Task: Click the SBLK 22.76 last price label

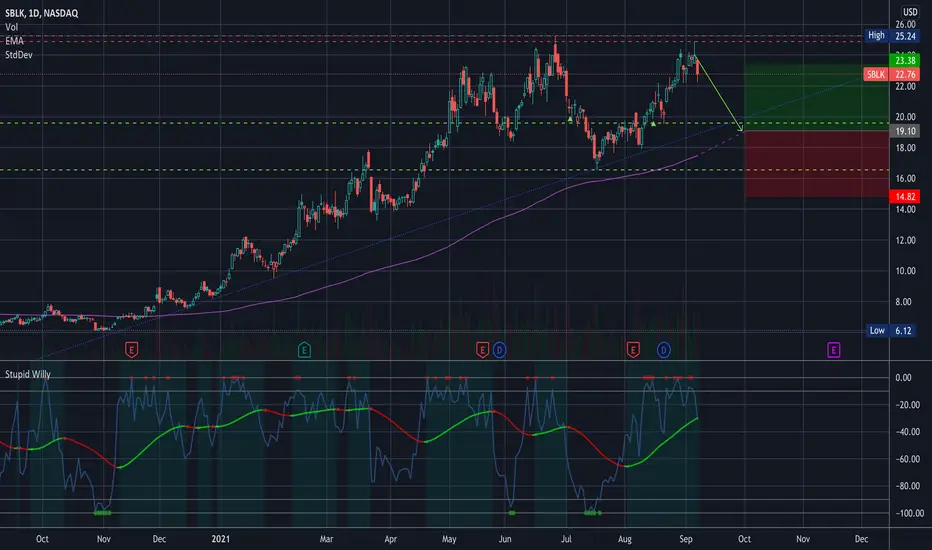Action: pyautogui.click(x=891, y=74)
